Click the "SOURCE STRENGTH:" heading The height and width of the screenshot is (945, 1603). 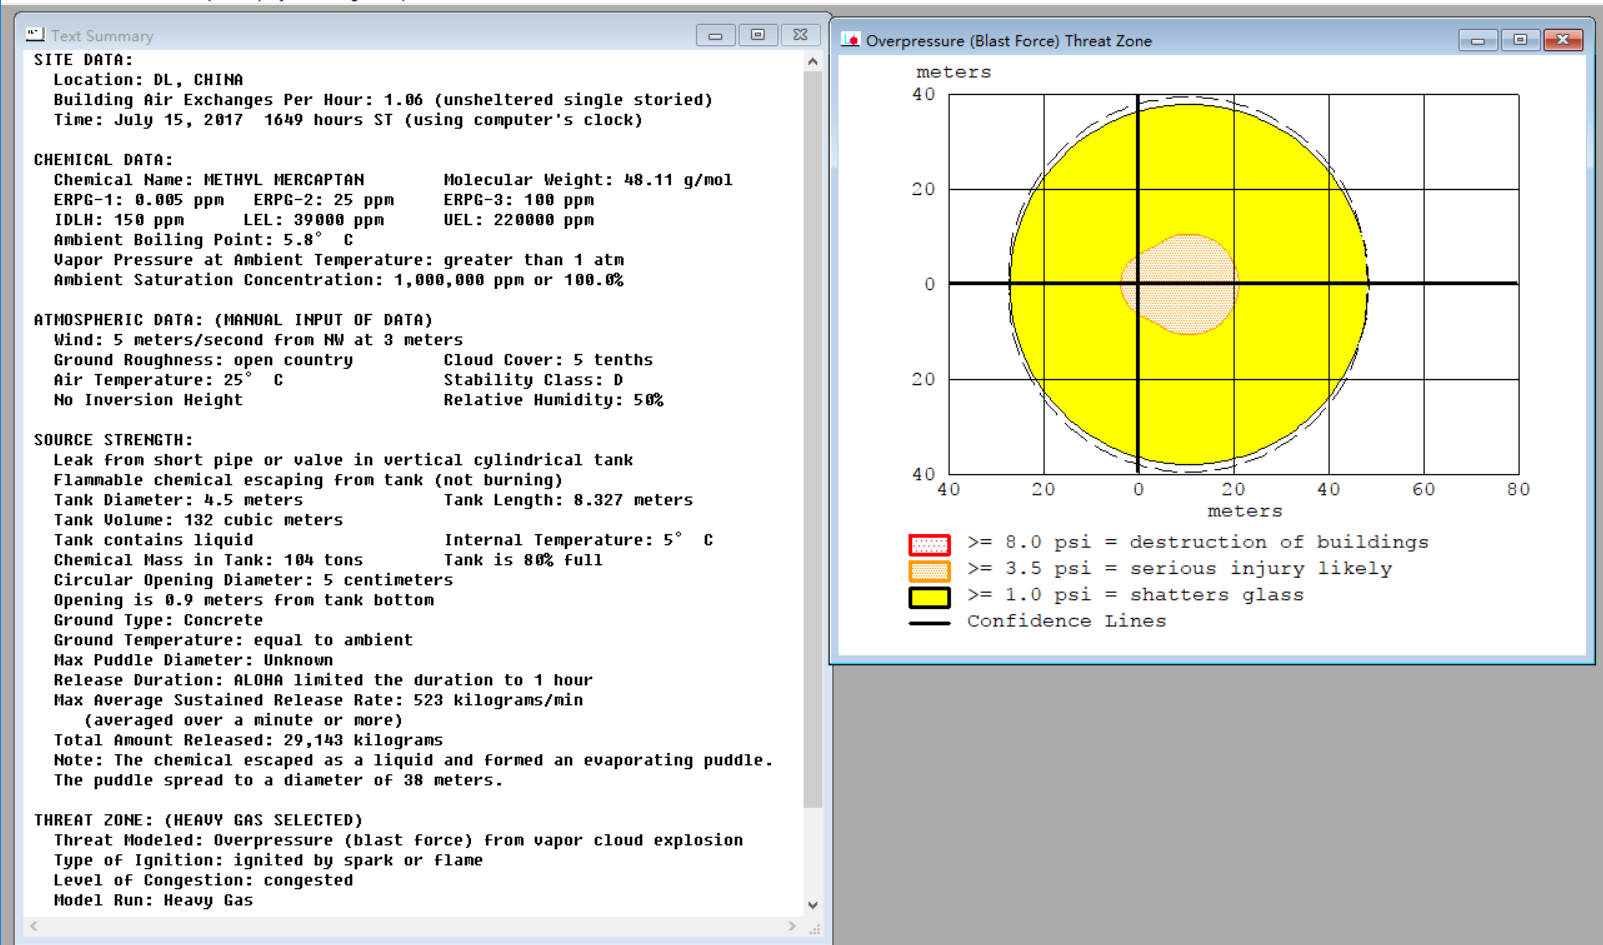coord(113,440)
